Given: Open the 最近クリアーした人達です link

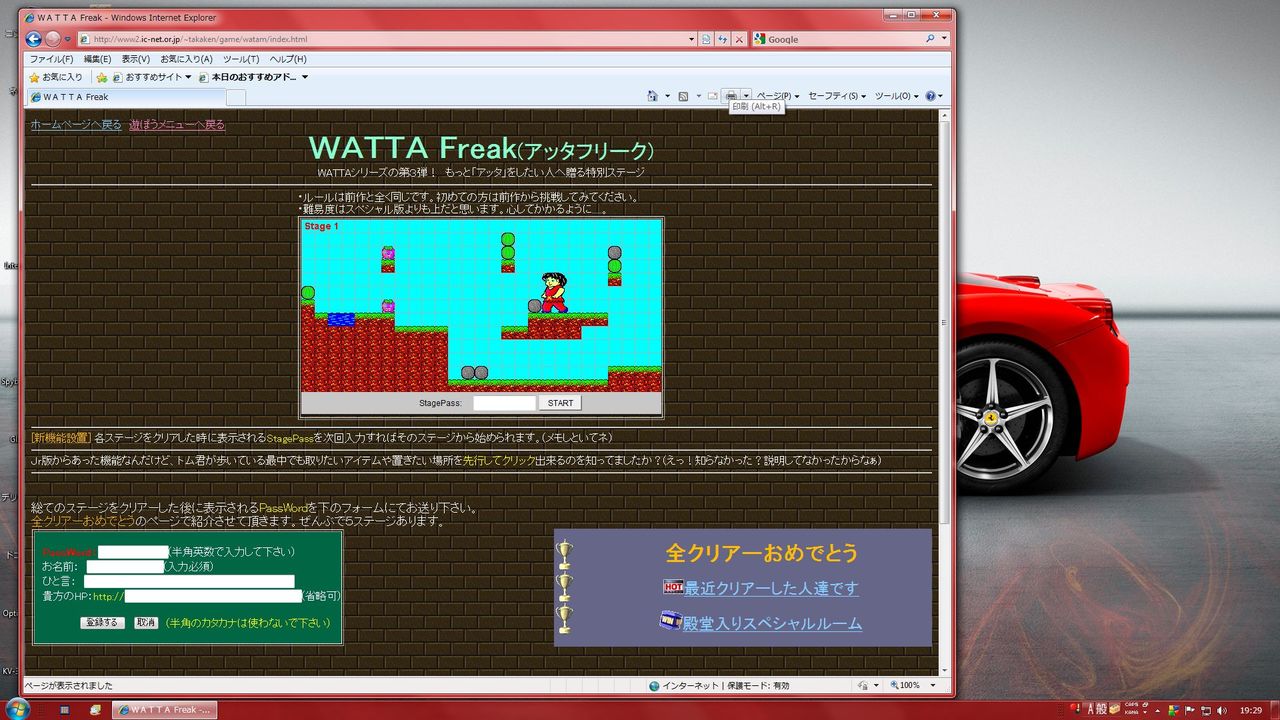Looking at the screenshot, I should click(771, 588).
